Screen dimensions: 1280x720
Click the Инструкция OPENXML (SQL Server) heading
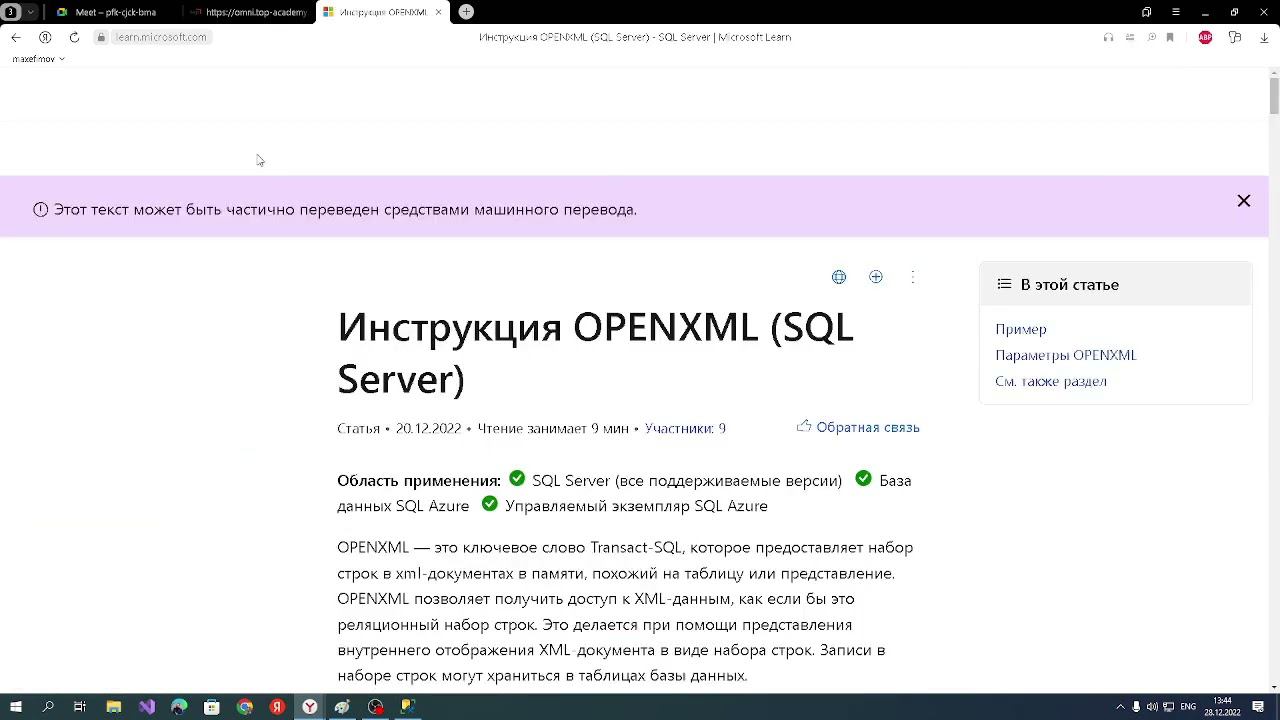tap(595, 353)
